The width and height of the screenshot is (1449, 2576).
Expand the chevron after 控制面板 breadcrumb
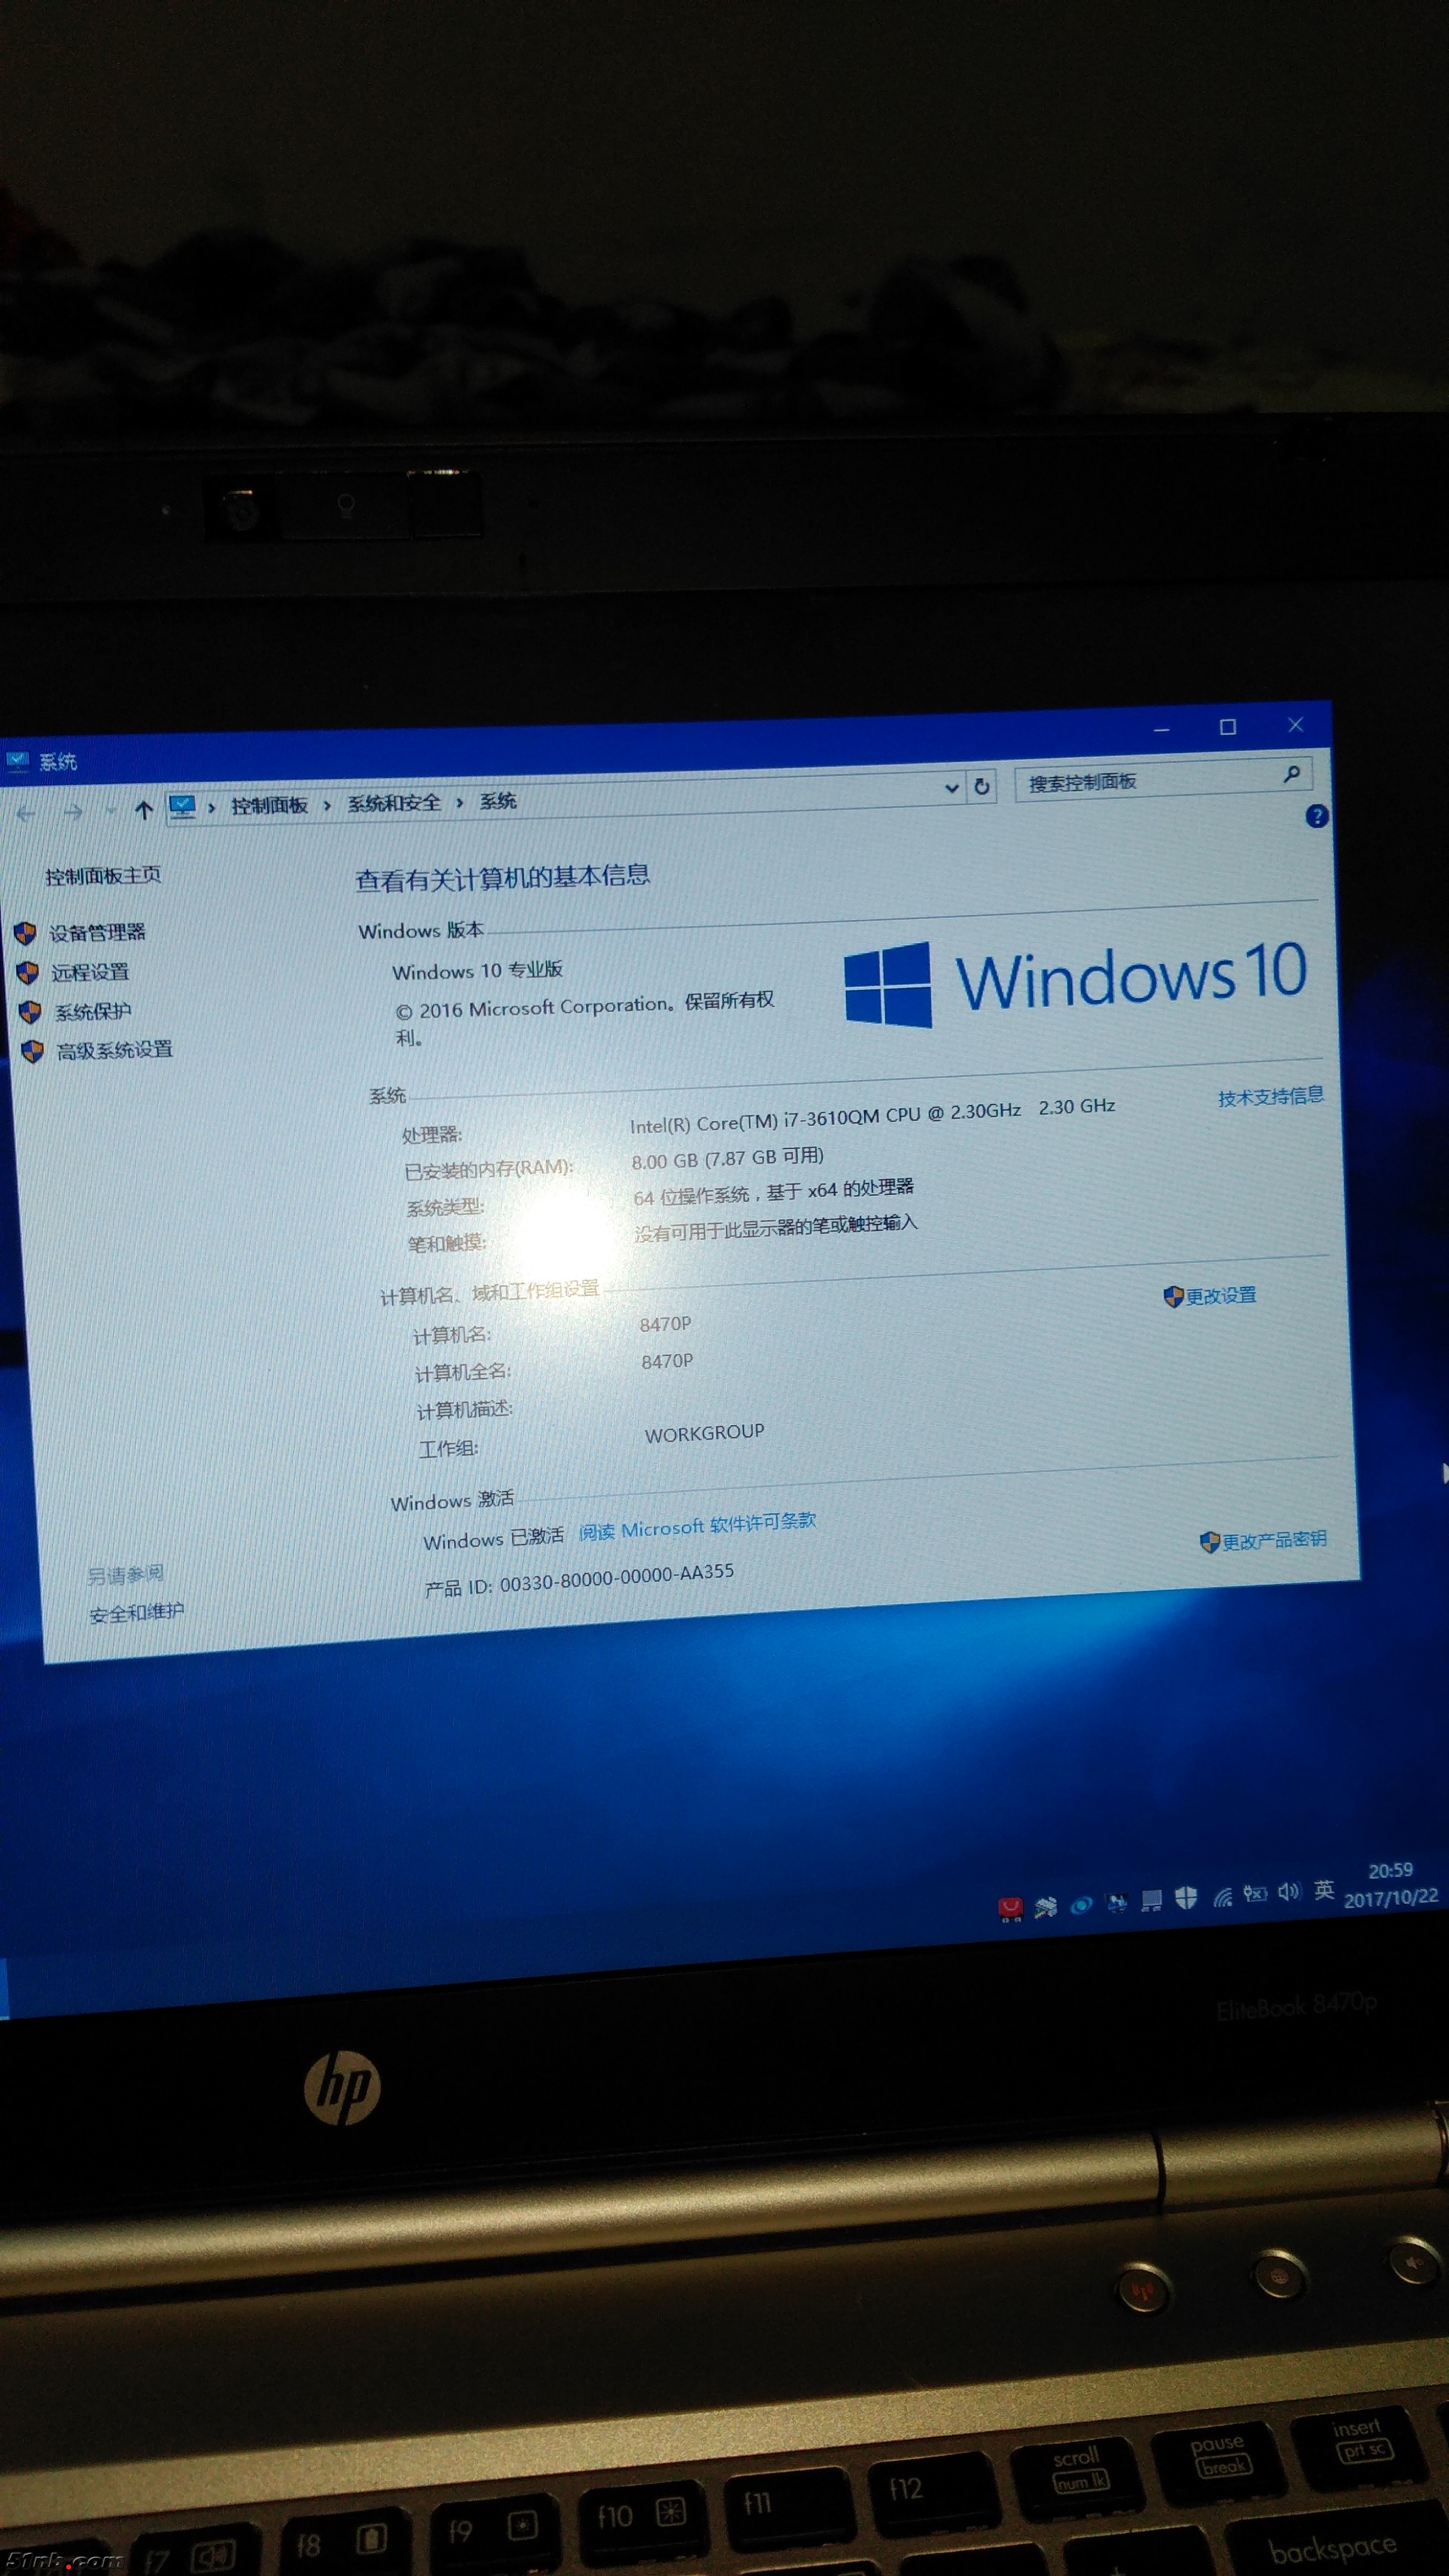pos(327,805)
